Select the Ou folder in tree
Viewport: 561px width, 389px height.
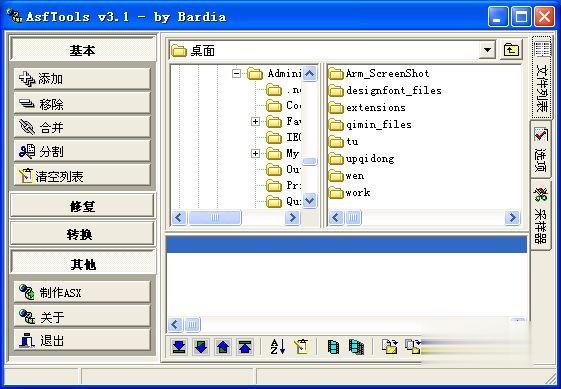(284, 169)
